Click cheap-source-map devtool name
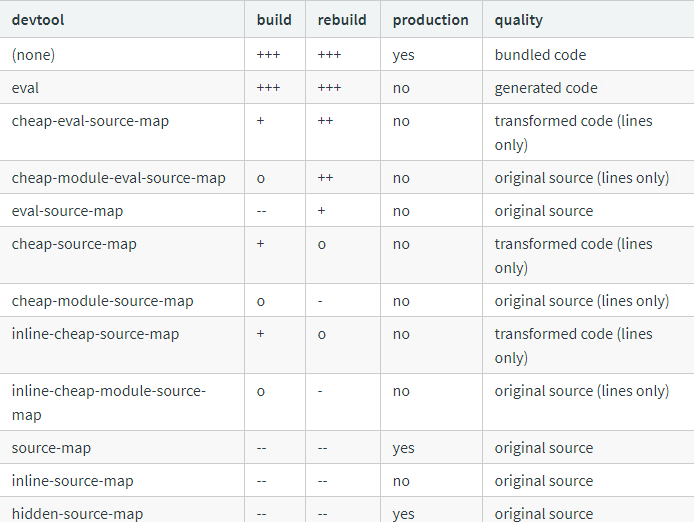This screenshot has height=522, width=694. coord(74,244)
